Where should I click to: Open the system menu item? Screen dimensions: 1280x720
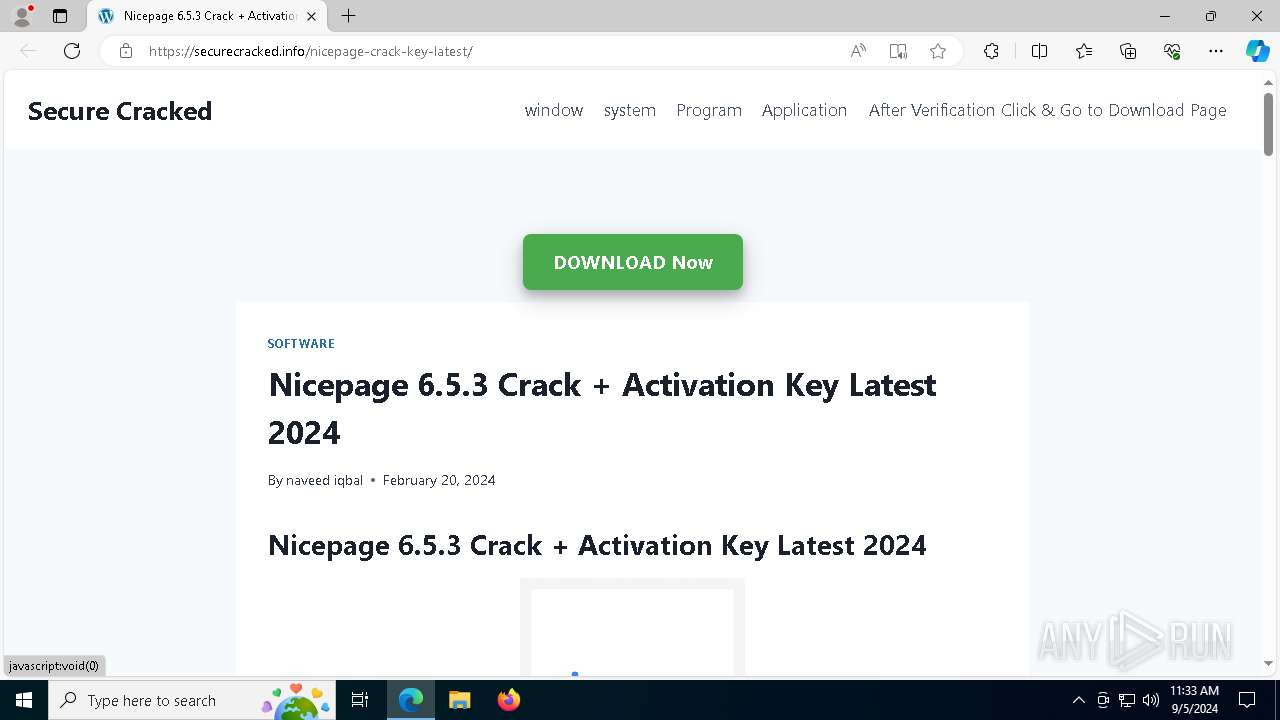(630, 110)
